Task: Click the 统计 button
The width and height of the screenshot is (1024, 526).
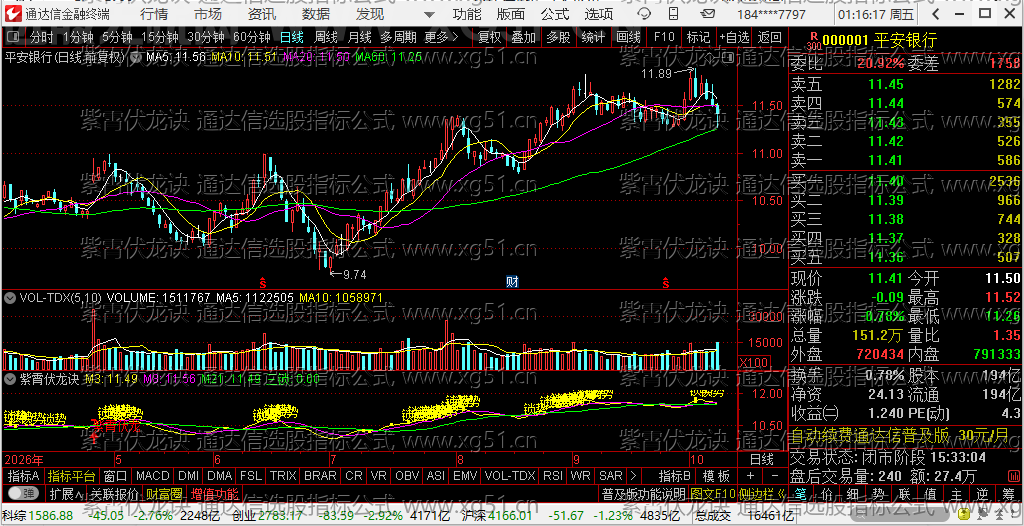Action: tap(593, 37)
